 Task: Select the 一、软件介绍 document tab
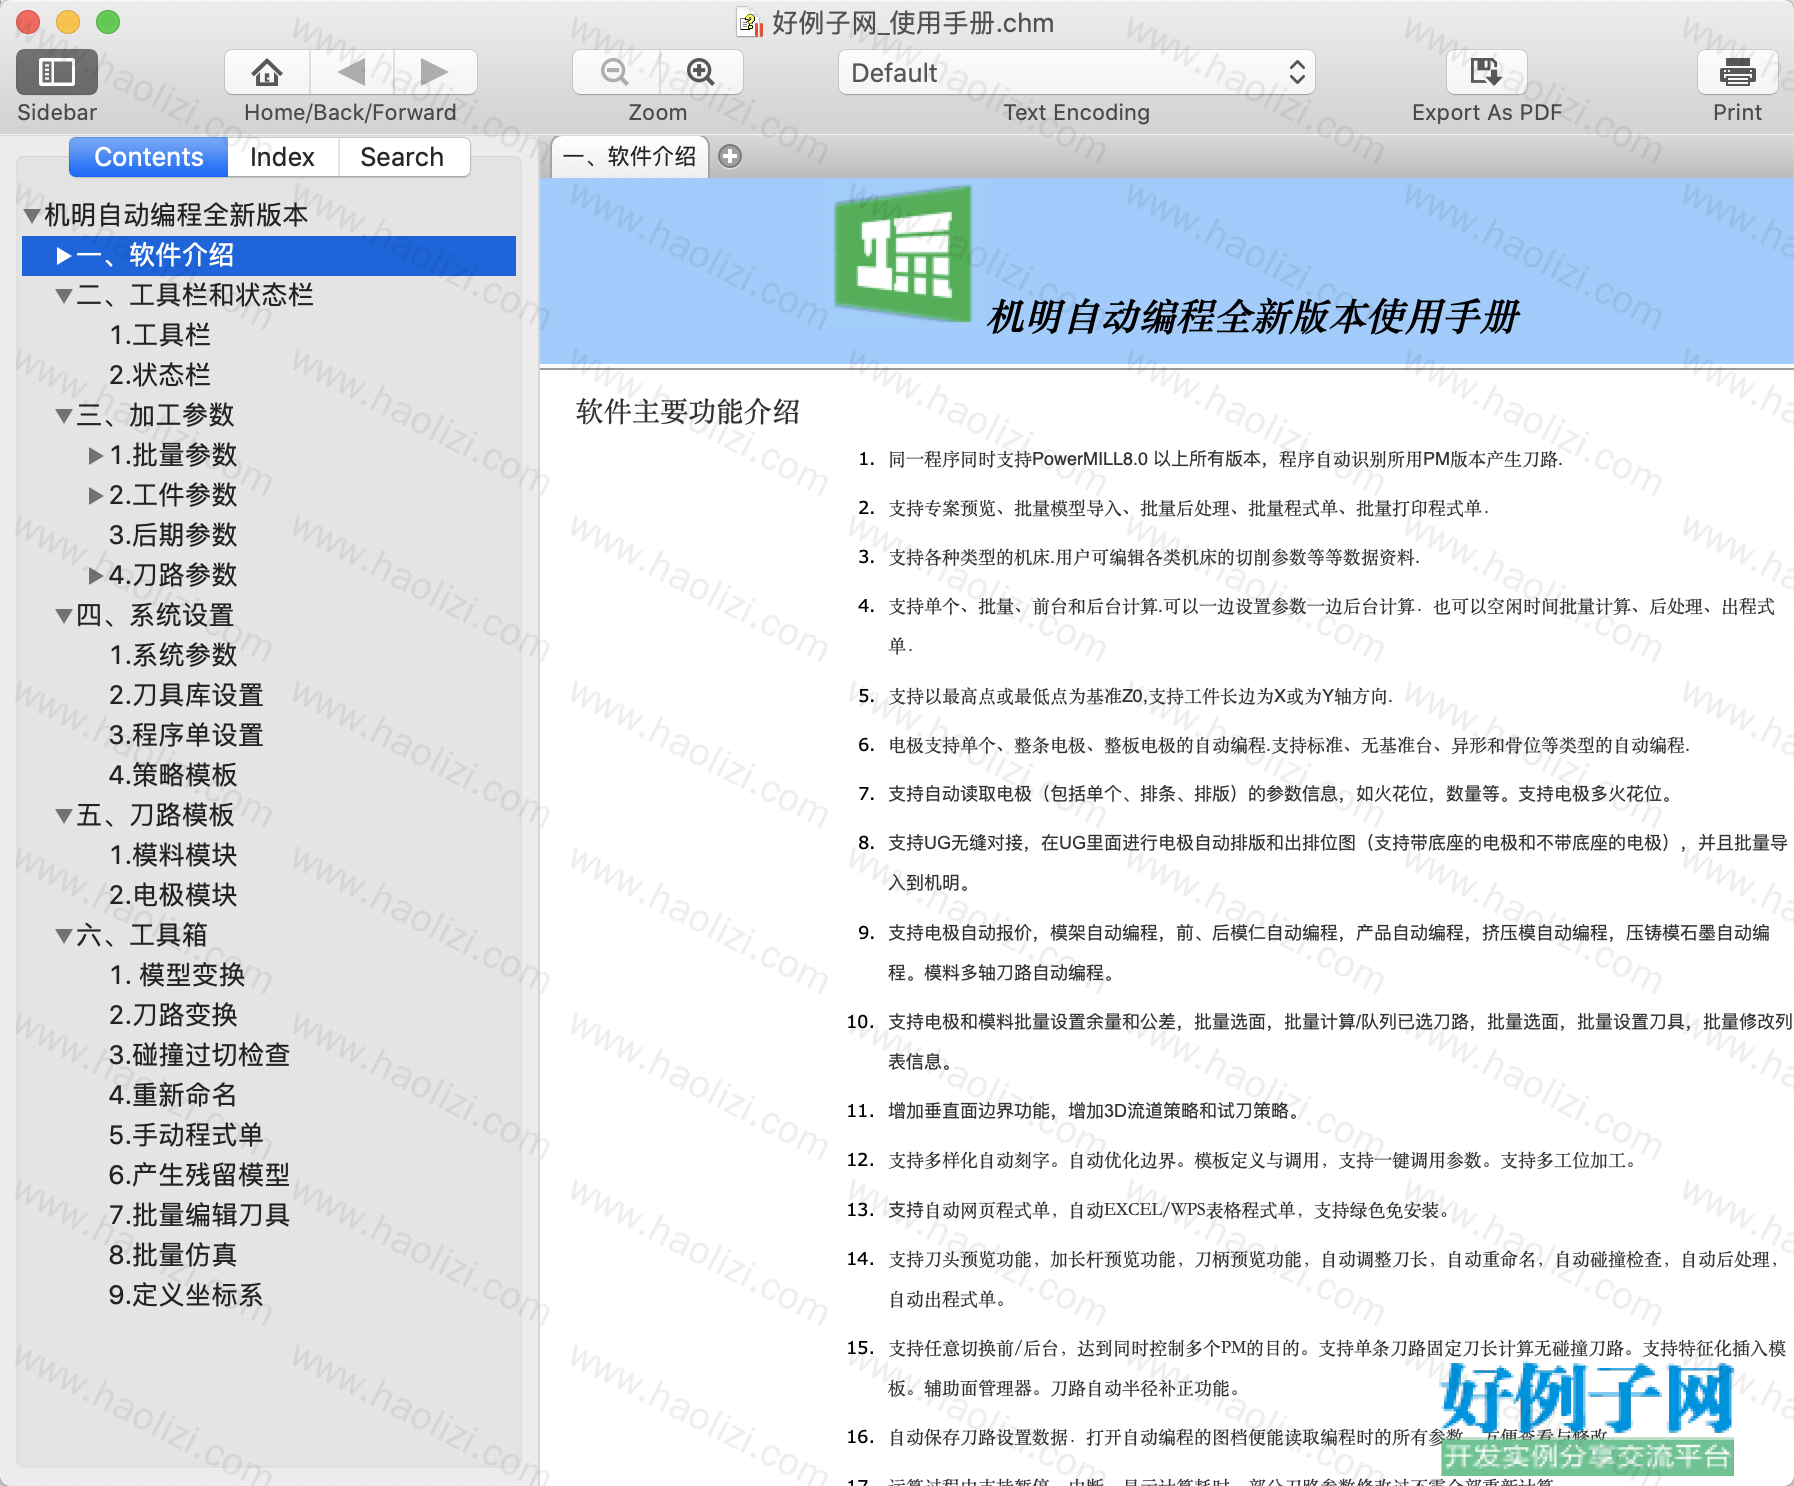pos(630,156)
